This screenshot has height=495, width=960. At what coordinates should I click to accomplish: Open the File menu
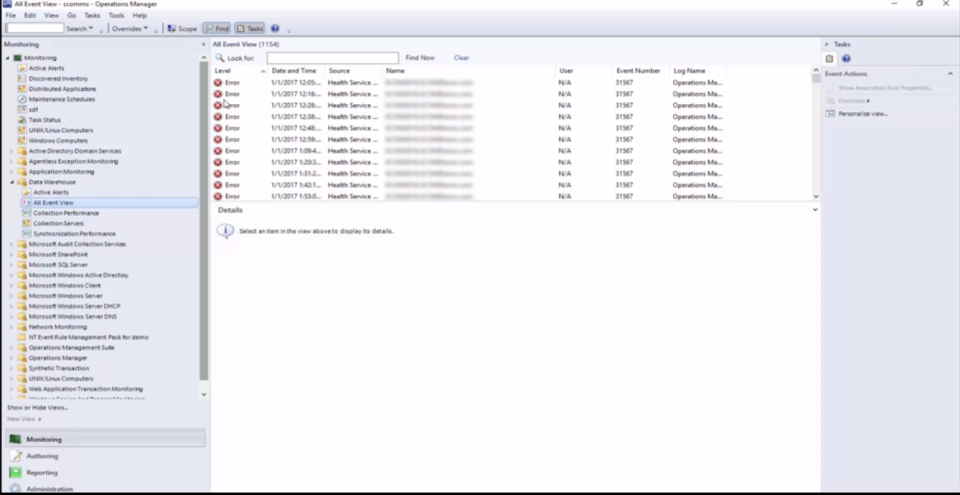[x=10, y=15]
